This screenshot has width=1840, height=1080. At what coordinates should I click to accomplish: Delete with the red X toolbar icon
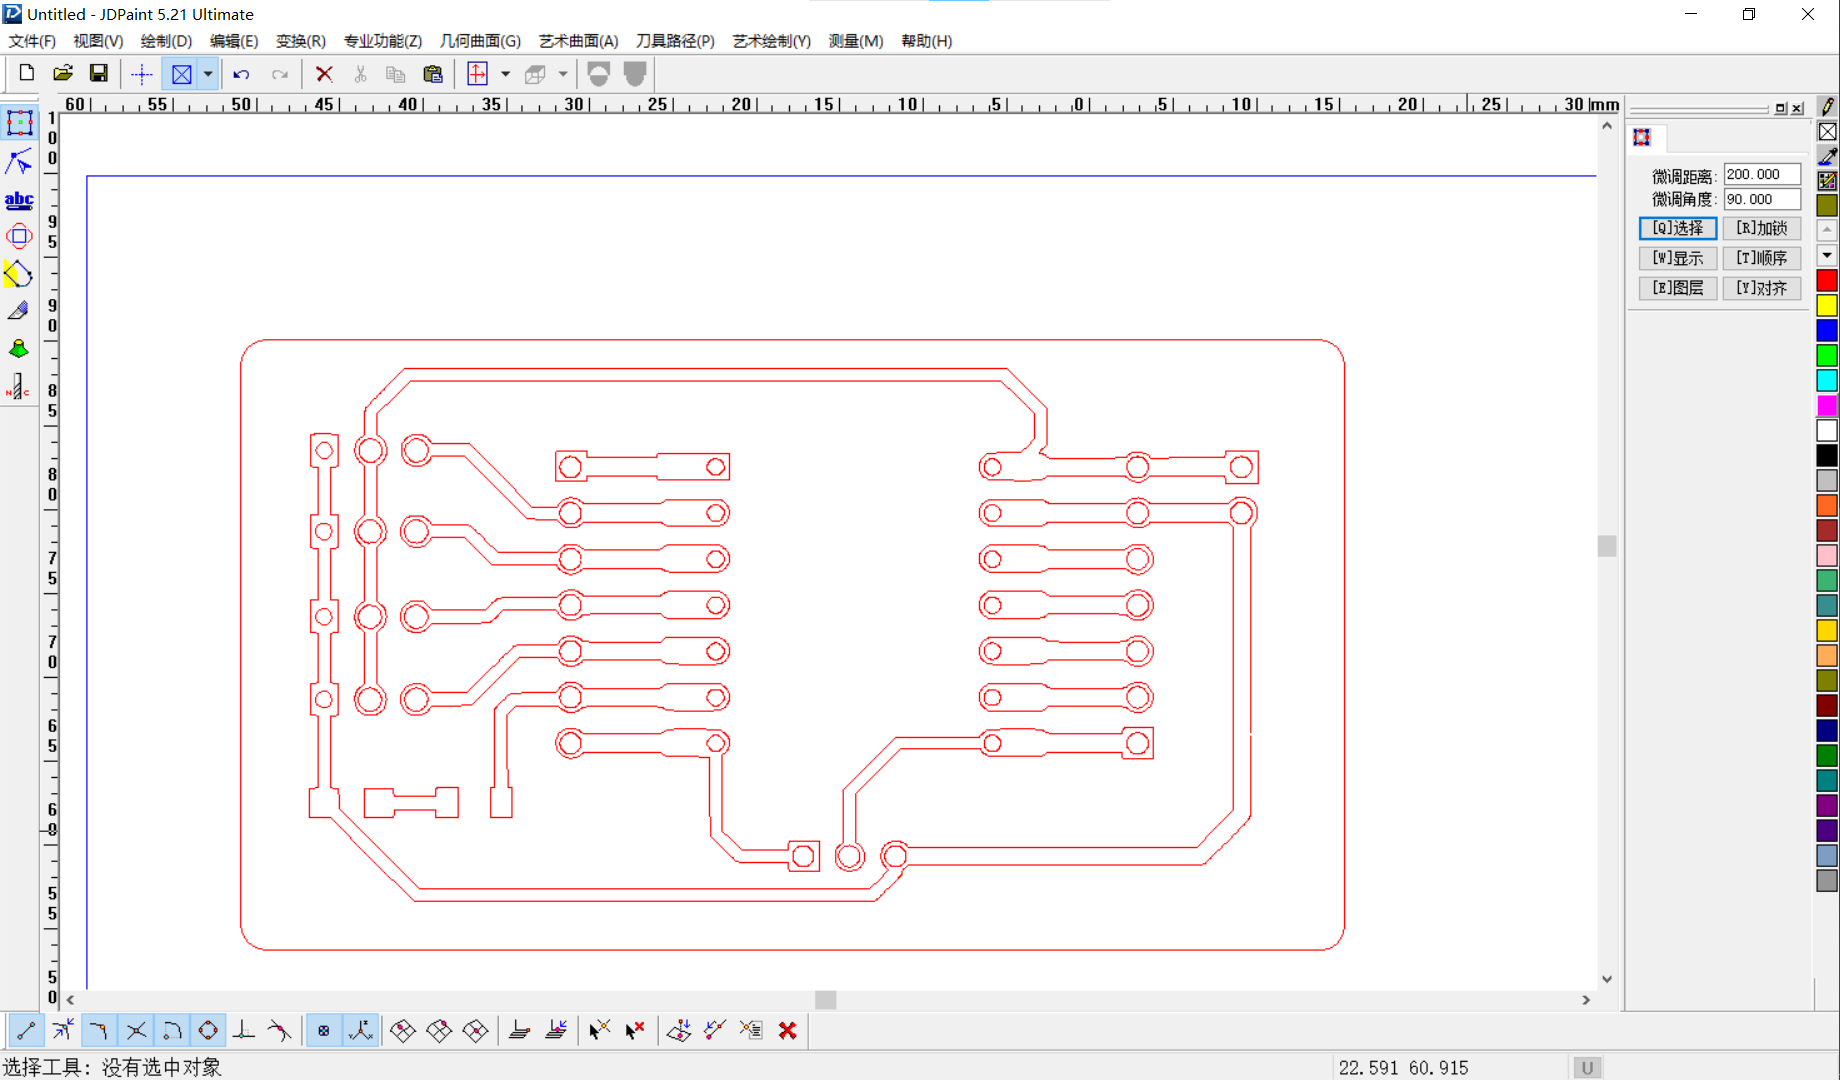click(324, 74)
